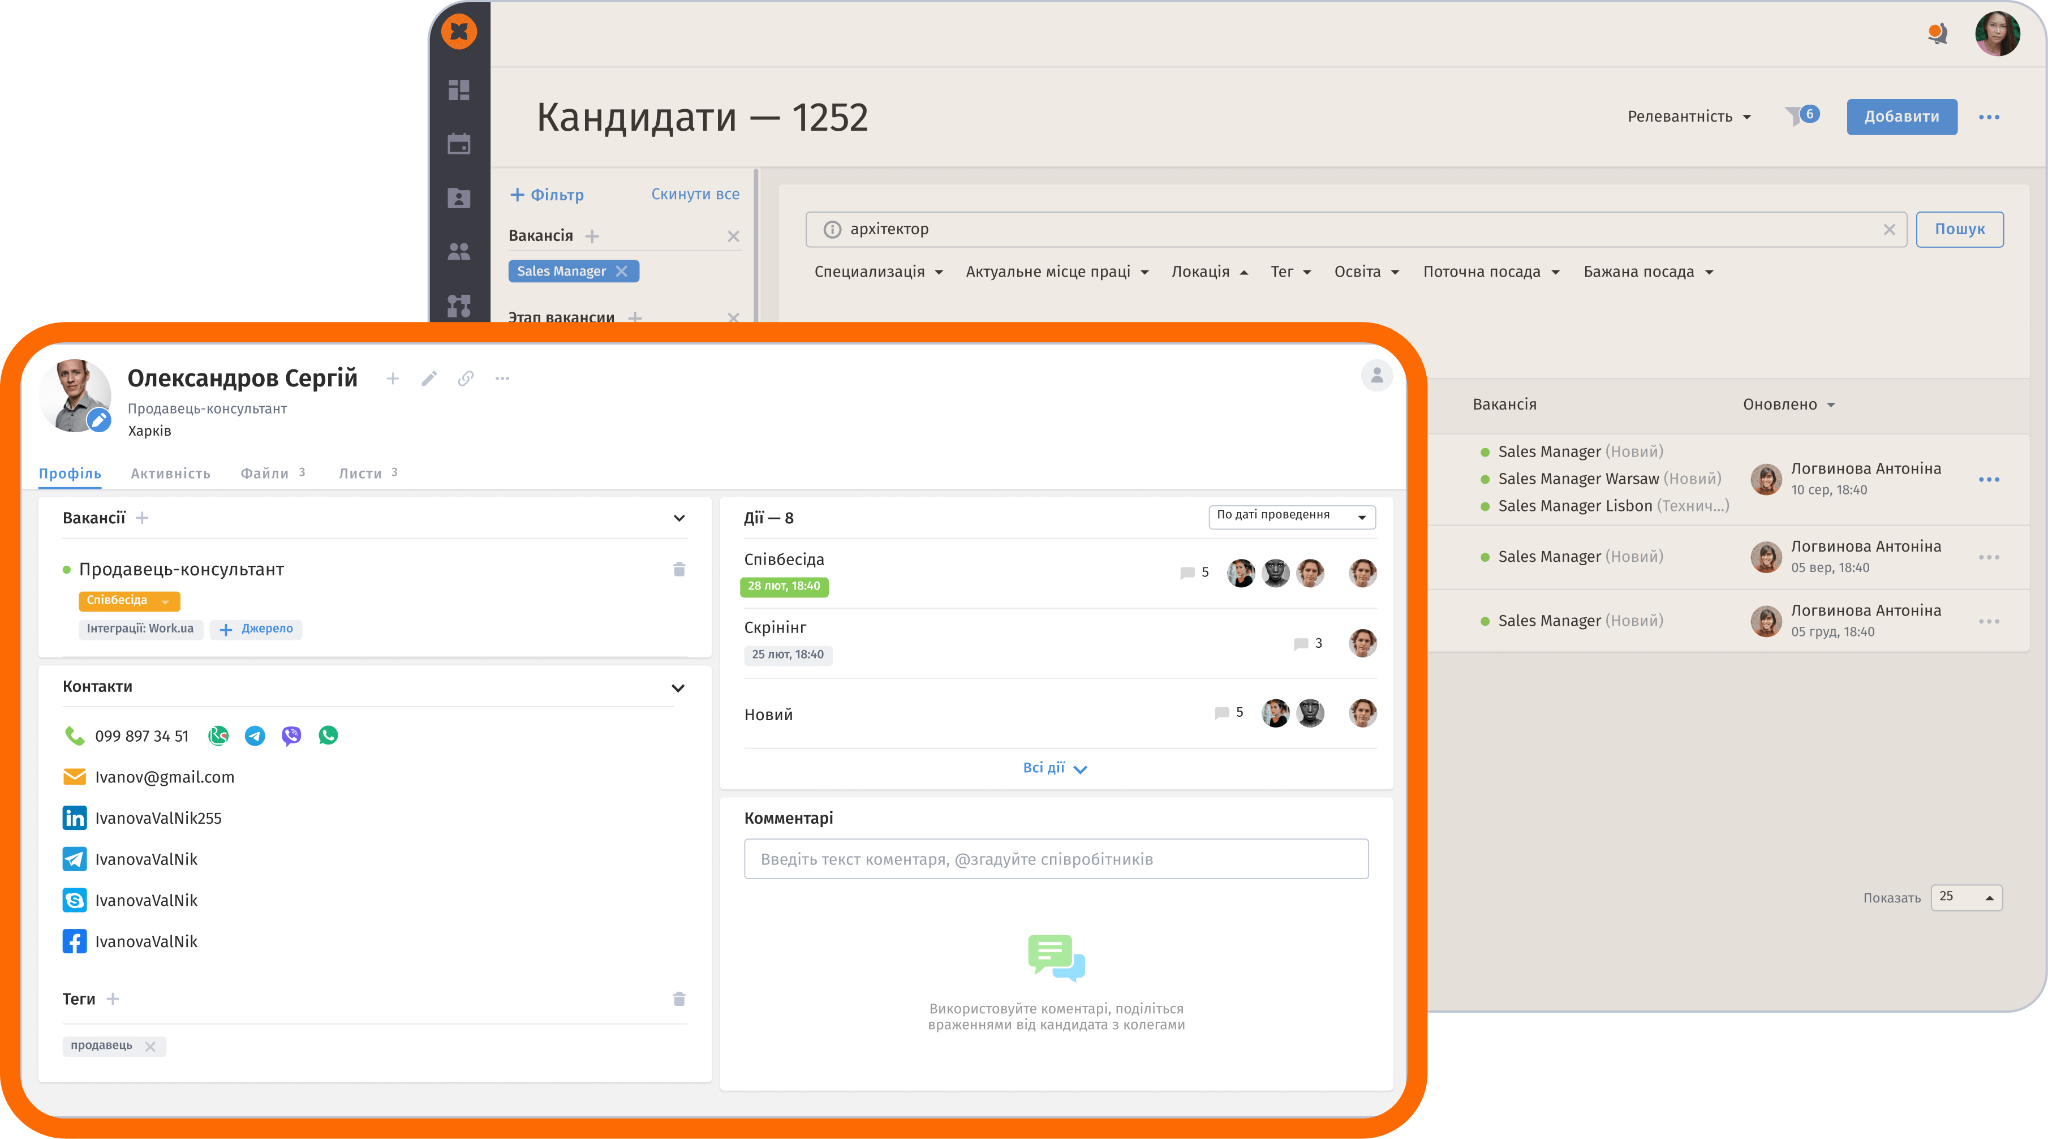Collapse the Контакти section chevron
Screen dimensions: 2048x1139
[678, 687]
